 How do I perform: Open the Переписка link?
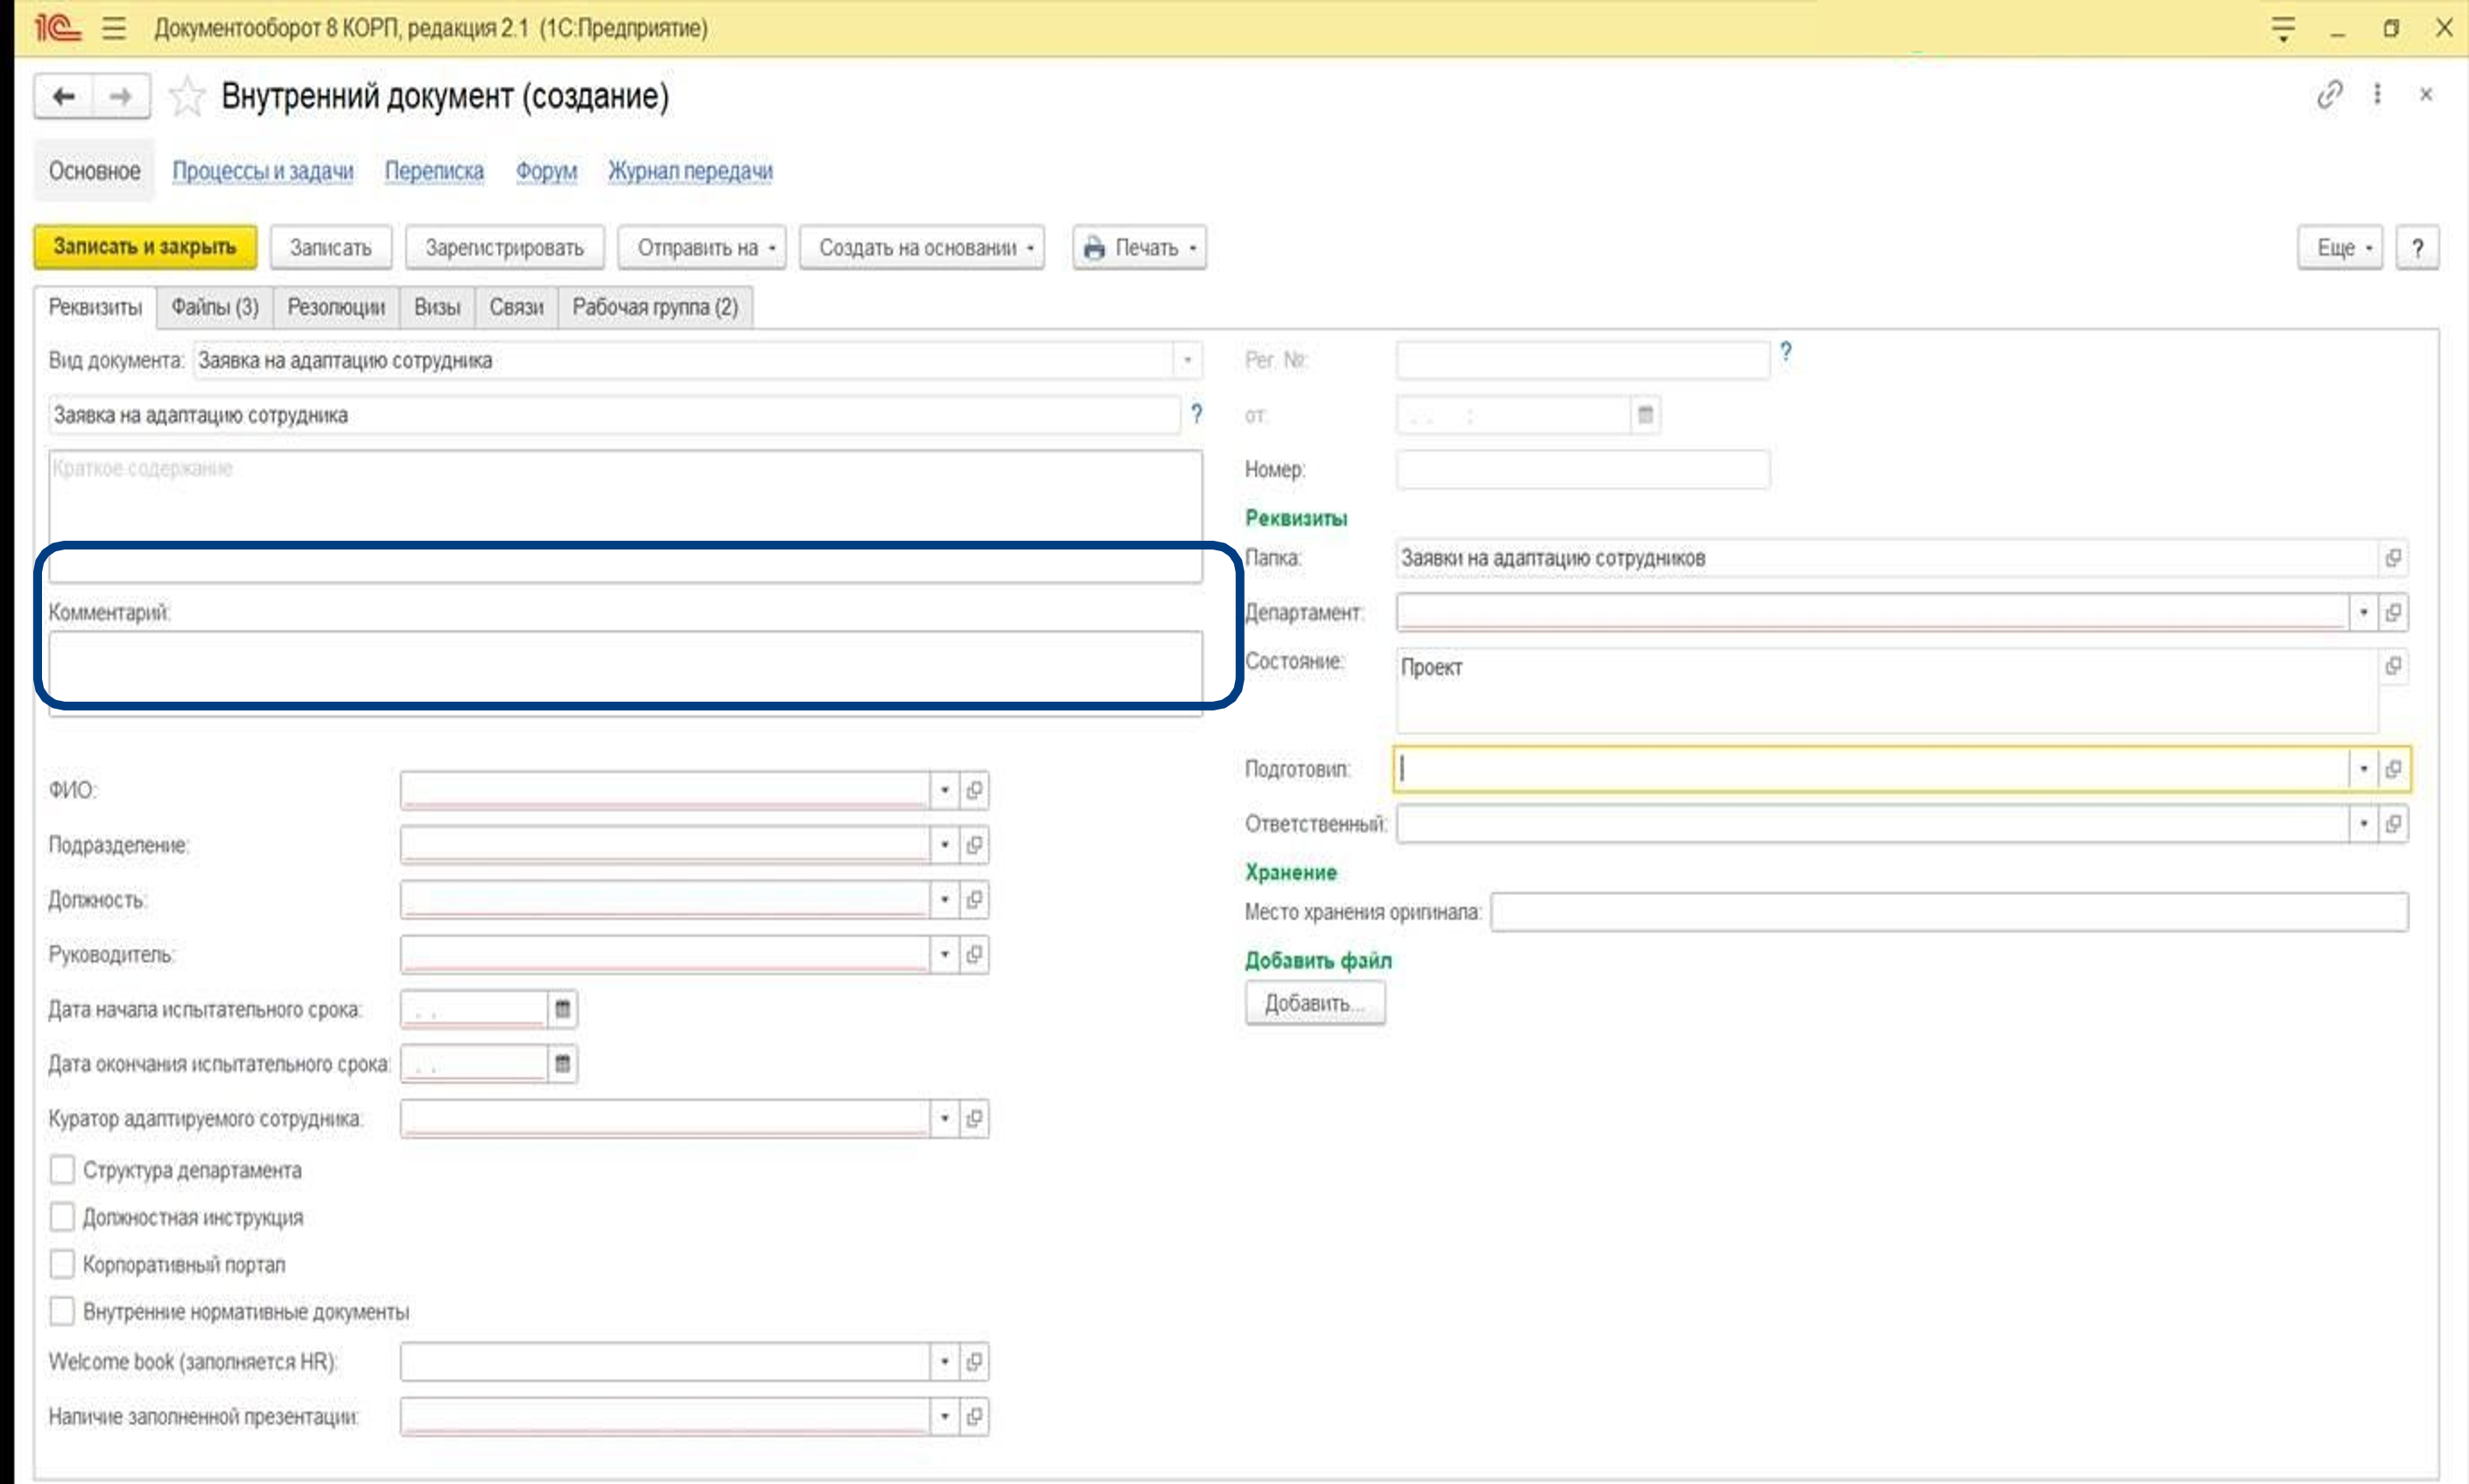(x=434, y=171)
